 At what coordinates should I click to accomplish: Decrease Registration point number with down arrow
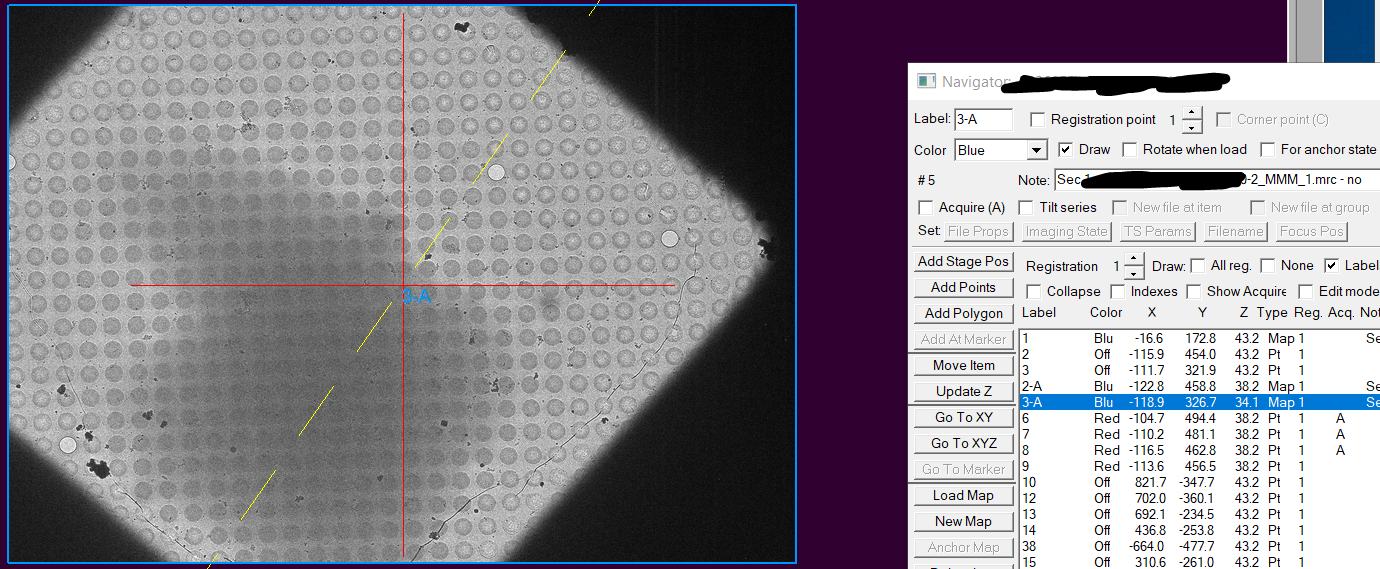[1192, 127]
